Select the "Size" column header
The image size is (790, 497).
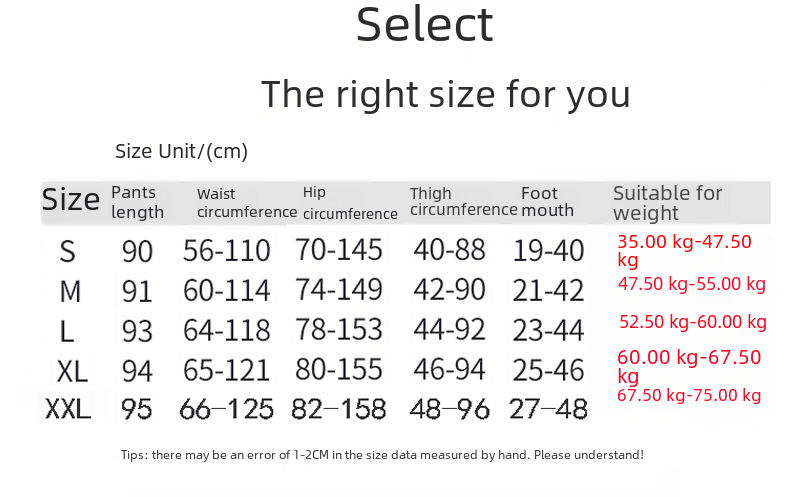coord(70,200)
